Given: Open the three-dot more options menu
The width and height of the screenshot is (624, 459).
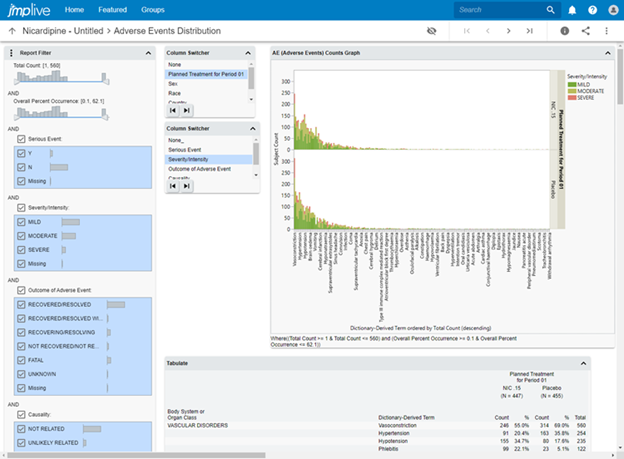Looking at the screenshot, I should tap(607, 31).
